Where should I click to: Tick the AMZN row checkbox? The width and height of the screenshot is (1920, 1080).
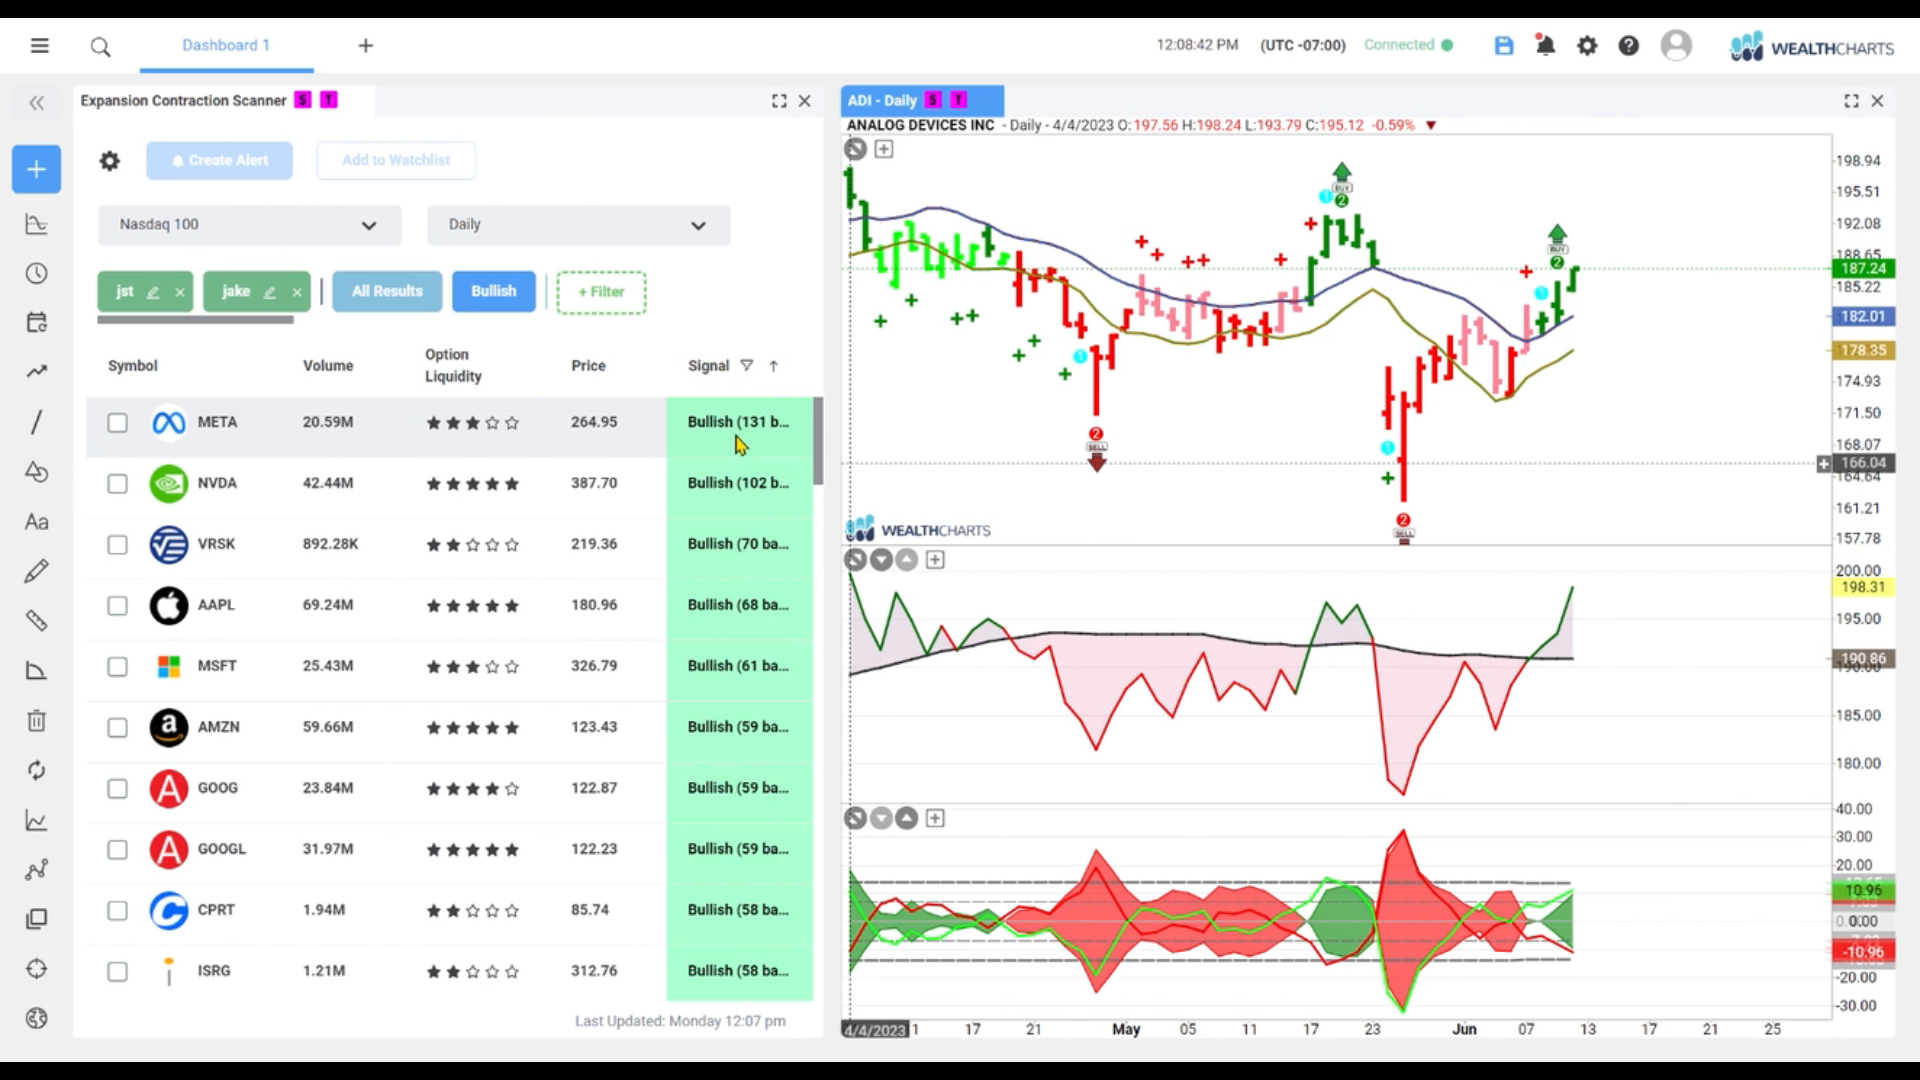tap(117, 728)
